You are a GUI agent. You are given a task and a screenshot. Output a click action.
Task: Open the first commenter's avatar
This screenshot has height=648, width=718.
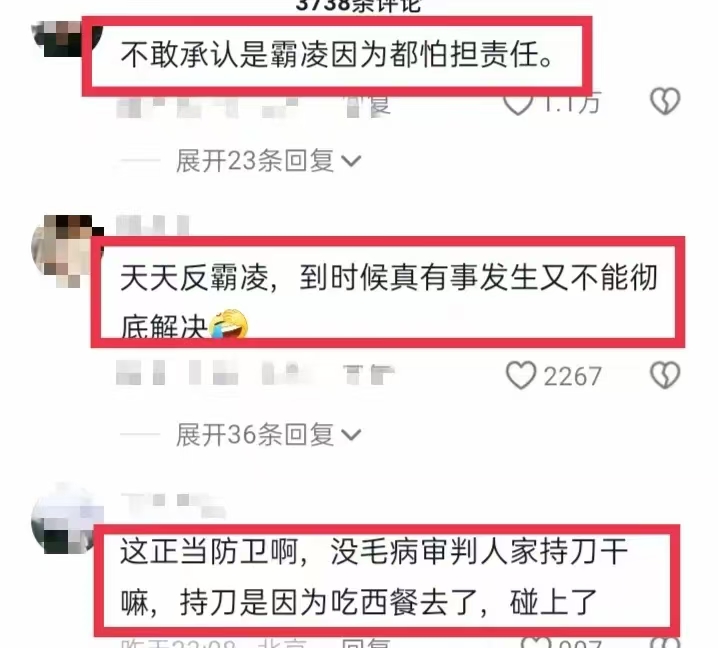click(66, 39)
